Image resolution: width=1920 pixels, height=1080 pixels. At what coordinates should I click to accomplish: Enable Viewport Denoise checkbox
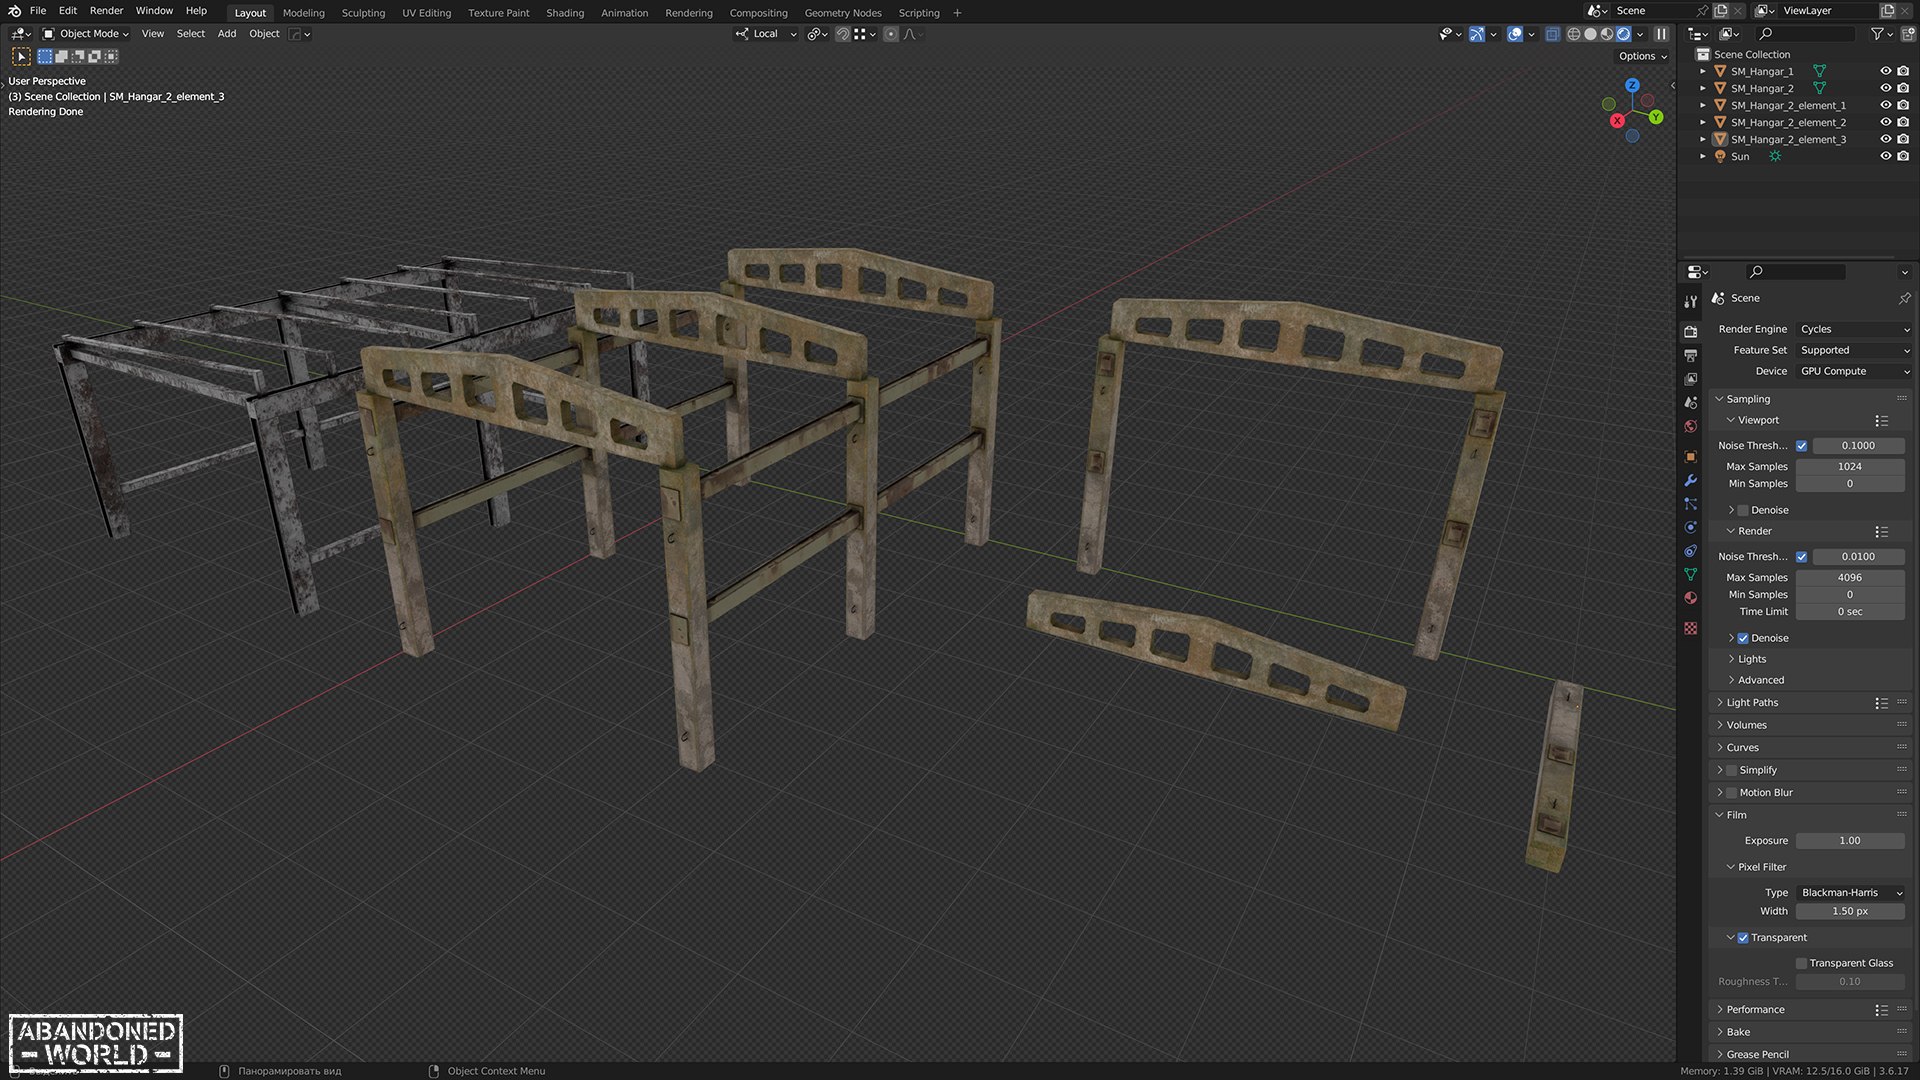click(x=1743, y=510)
